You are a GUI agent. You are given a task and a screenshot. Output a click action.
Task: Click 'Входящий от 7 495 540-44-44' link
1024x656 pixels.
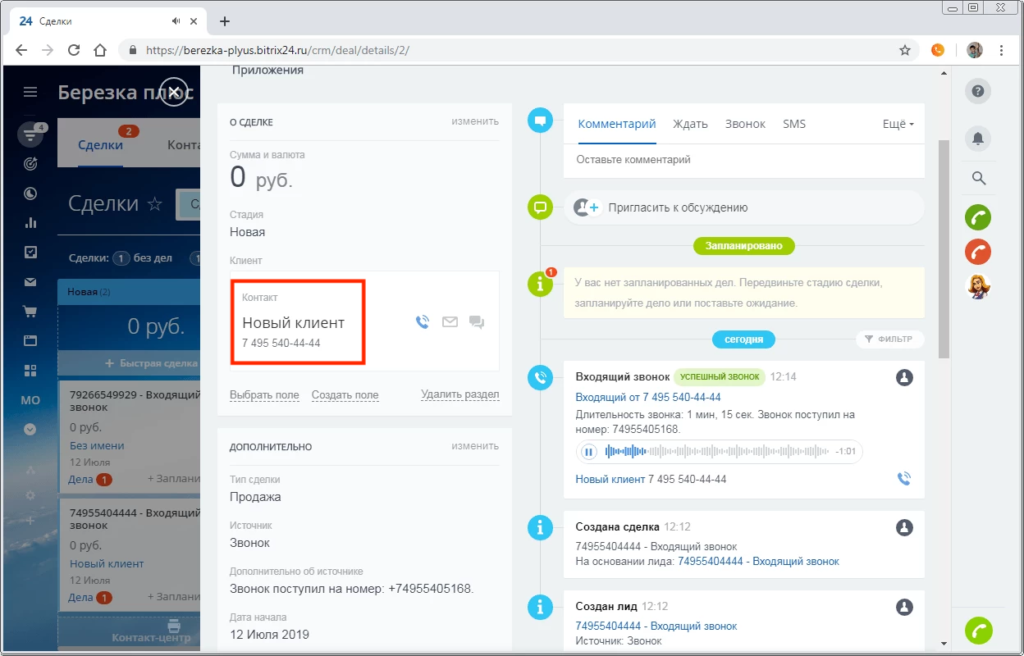click(648, 397)
